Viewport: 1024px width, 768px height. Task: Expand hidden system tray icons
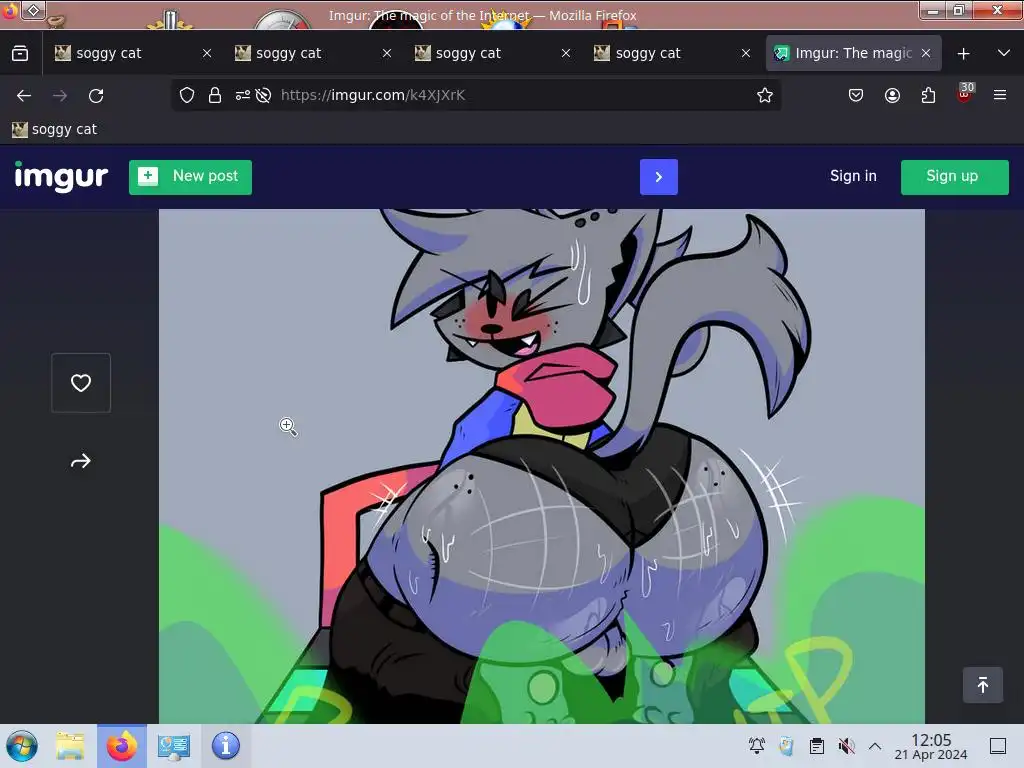pyautogui.click(x=875, y=746)
